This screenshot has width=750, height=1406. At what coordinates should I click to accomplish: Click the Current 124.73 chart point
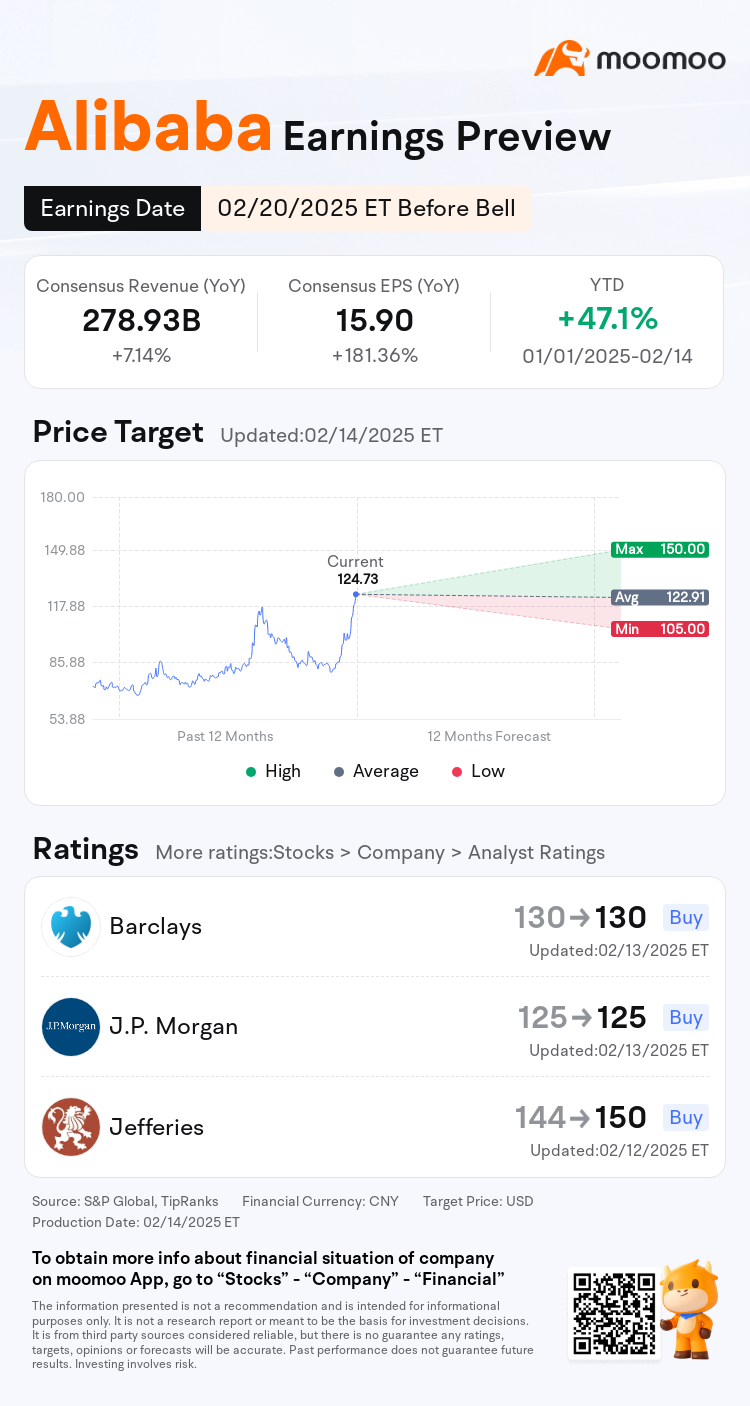pos(355,594)
